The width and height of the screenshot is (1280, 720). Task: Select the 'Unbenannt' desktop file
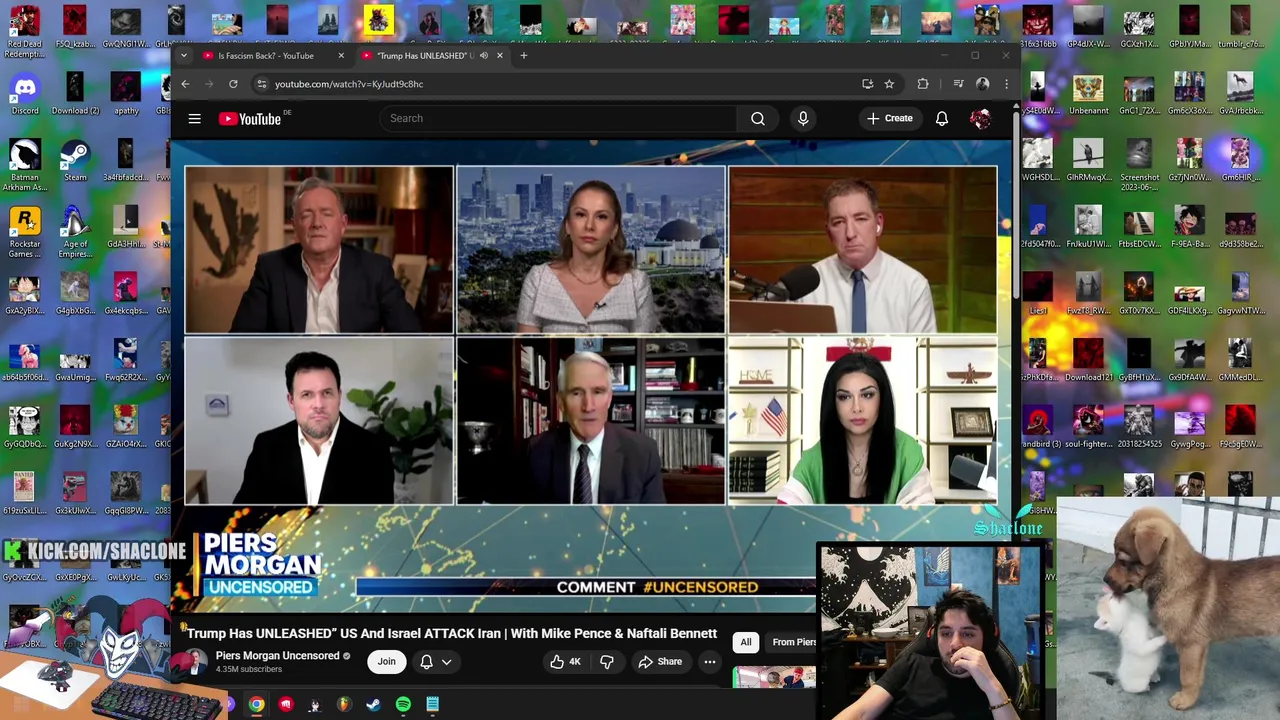pos(1088,94)
